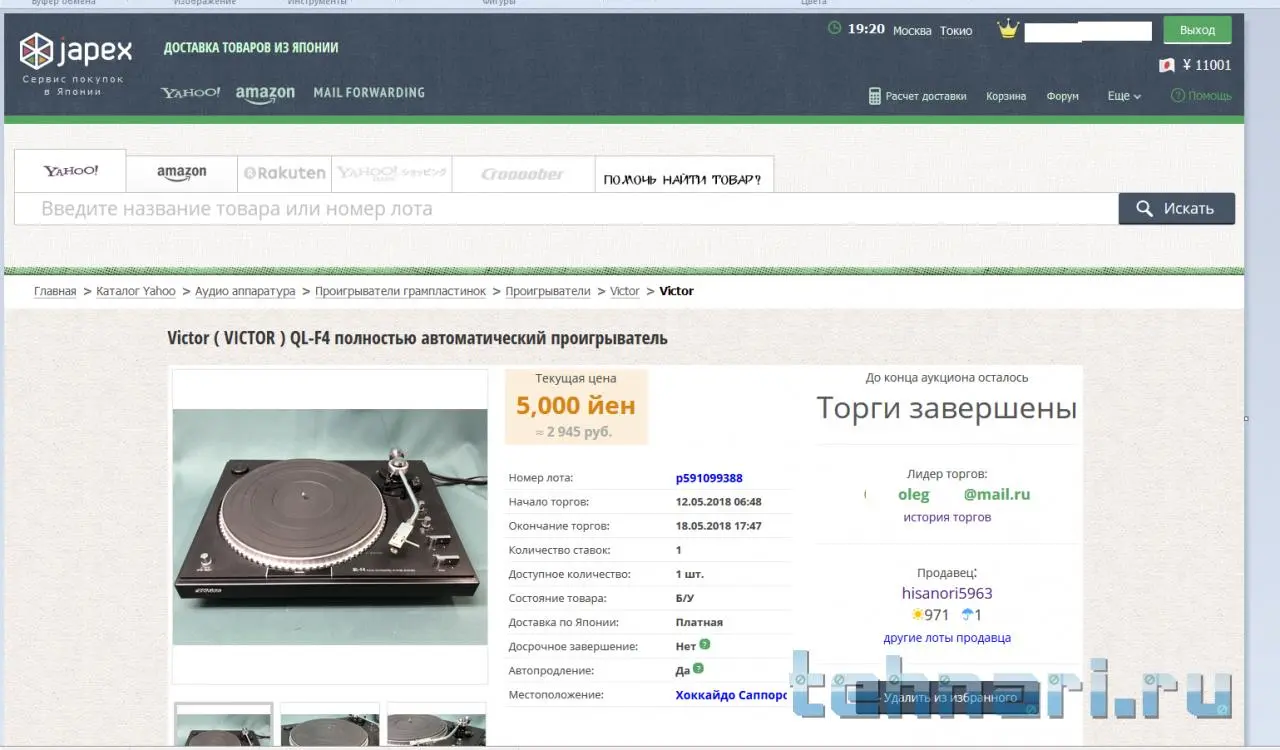Switch to the Yahoo! Shopping search tab
This screenshot has width=1280, height=750.
point(392,174)
